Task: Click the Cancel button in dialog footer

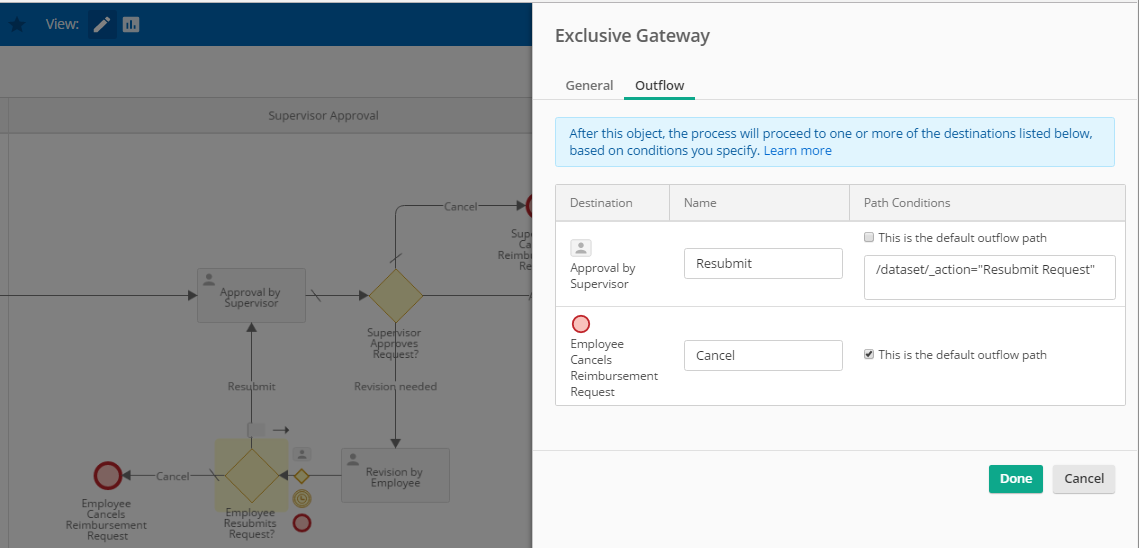Action: click(x=1083, y=479)
